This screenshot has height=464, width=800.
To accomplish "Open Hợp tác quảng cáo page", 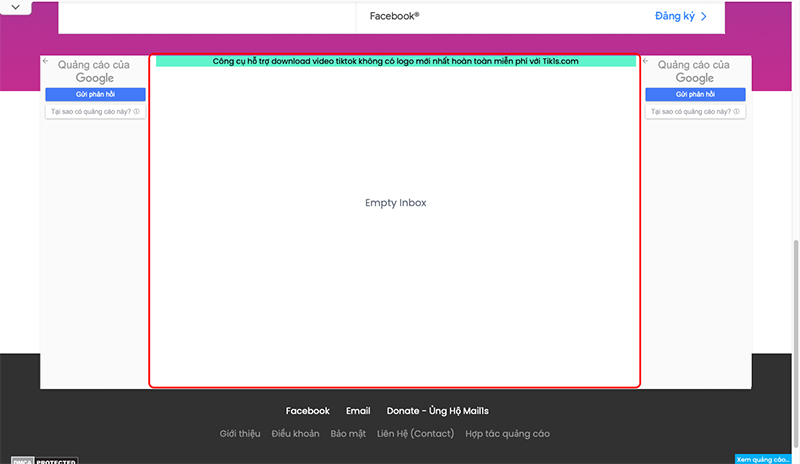I will [508, 433].
